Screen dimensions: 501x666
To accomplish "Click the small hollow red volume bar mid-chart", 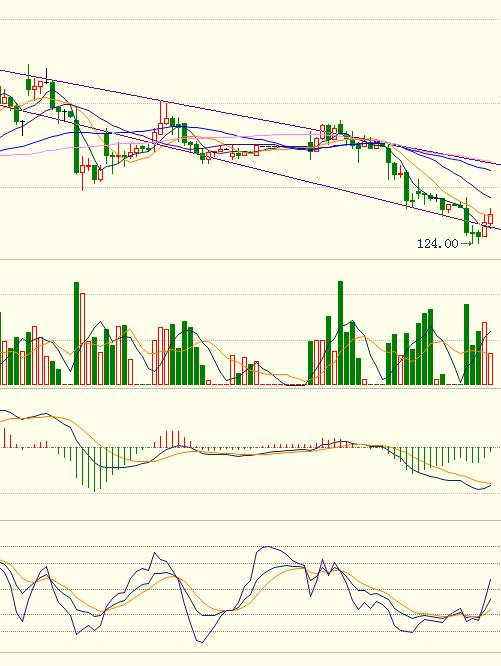I will pyautogui.click(x=208, y=382).
